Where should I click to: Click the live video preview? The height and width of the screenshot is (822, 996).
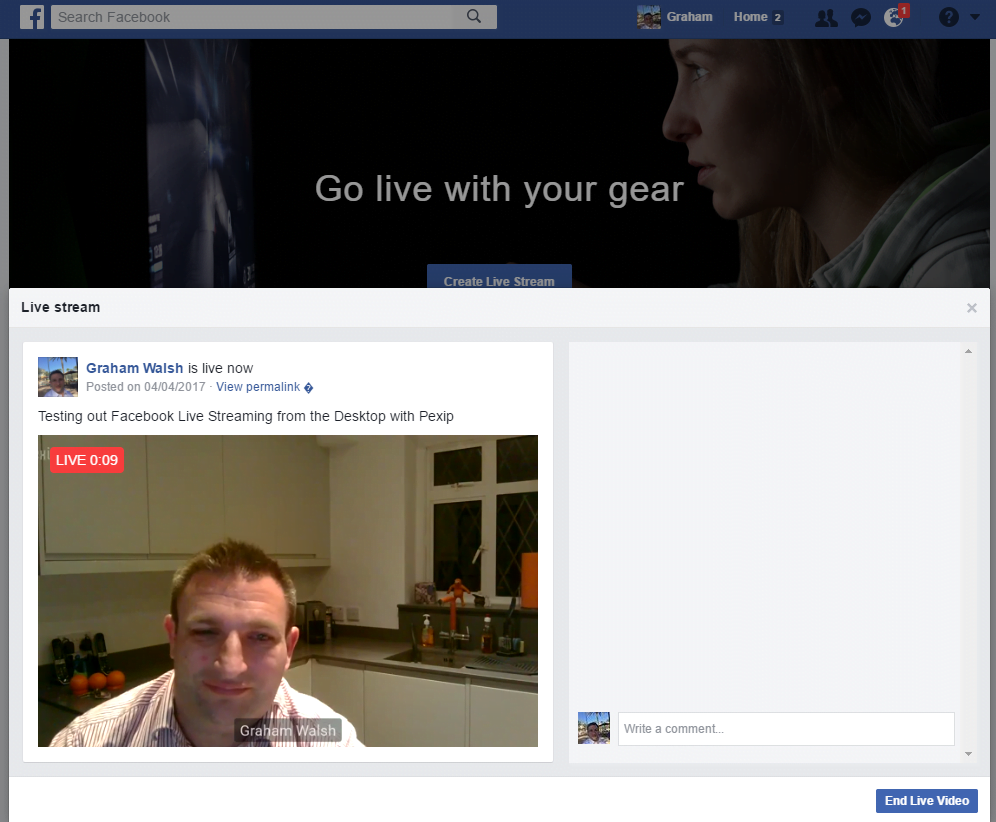pyautogui.click(x=288, y=591)
